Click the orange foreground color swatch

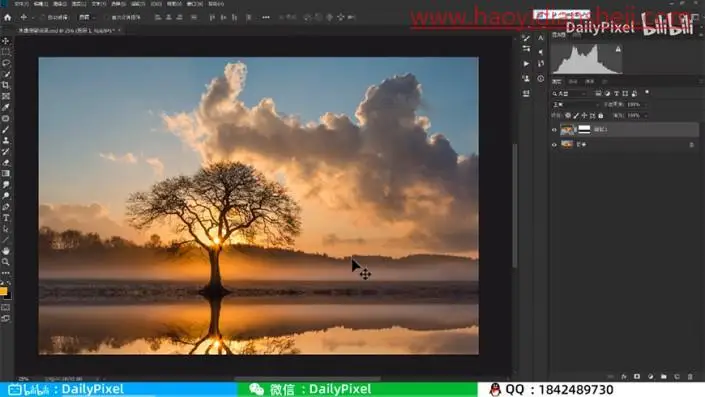(4, 291)
